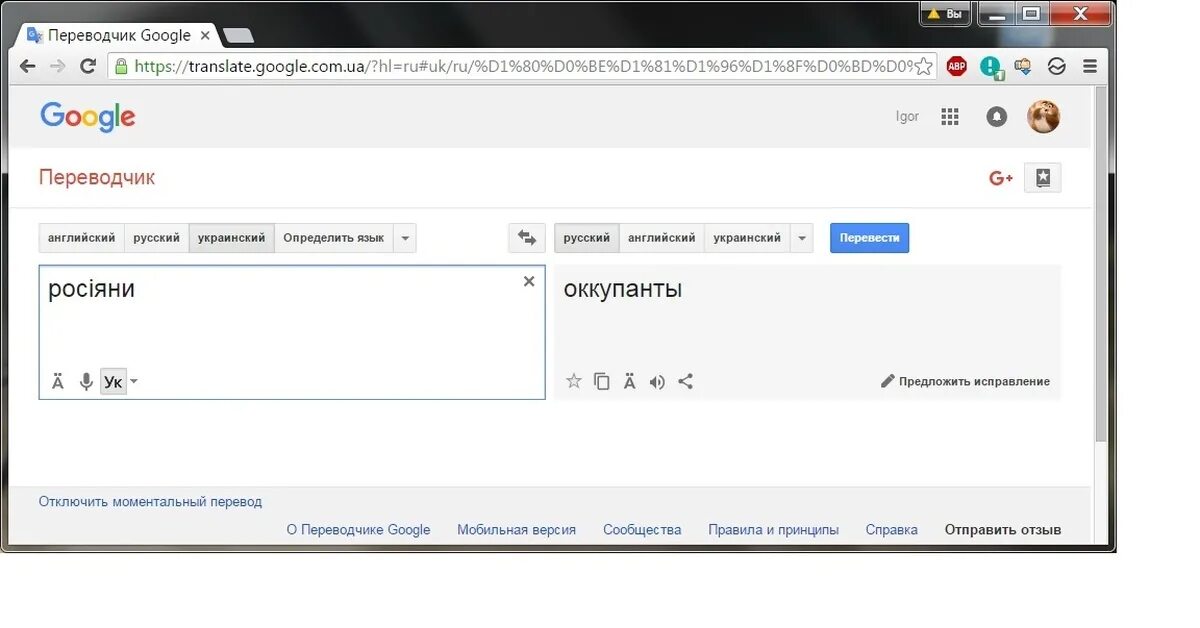Open the Phrasebook star bookmark button

tap(1043, 178)
